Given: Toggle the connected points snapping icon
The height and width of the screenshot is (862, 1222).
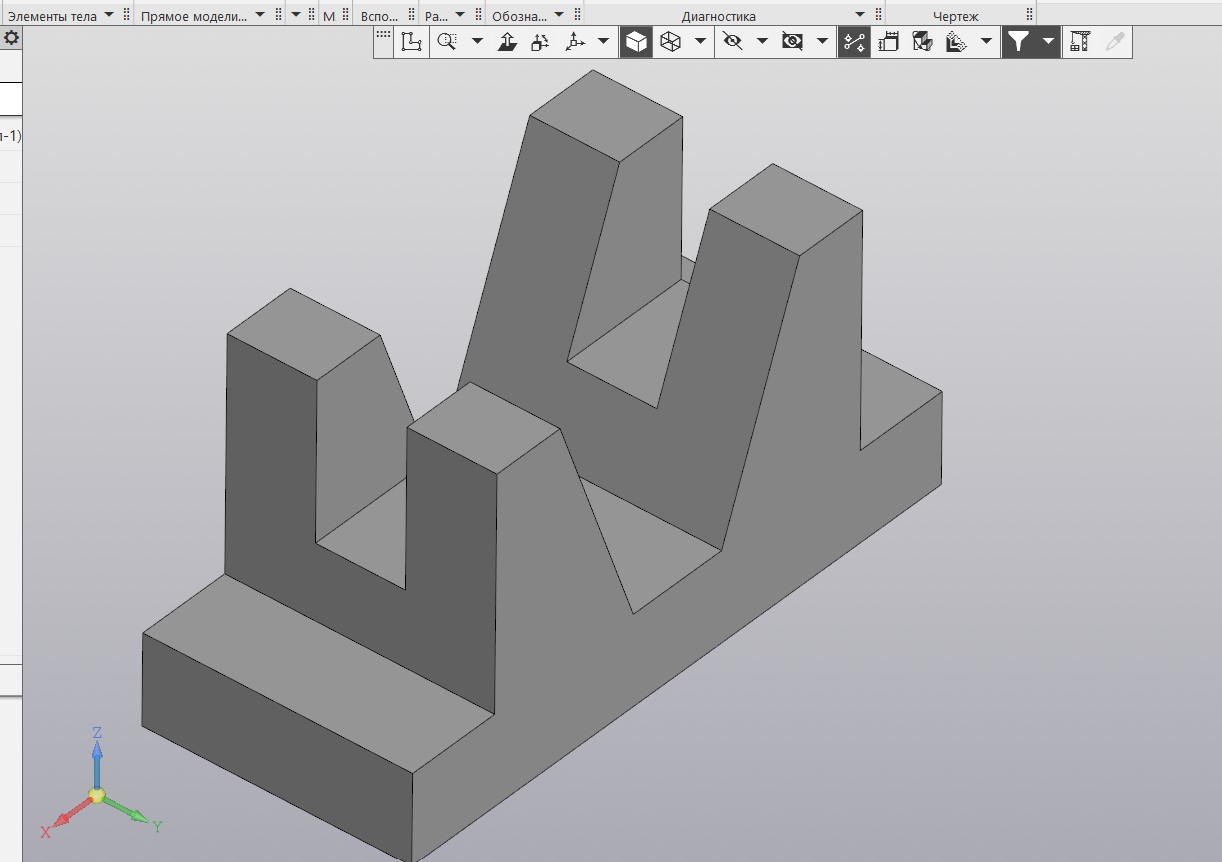Looking at the screenshot, I should coord(854,42).
